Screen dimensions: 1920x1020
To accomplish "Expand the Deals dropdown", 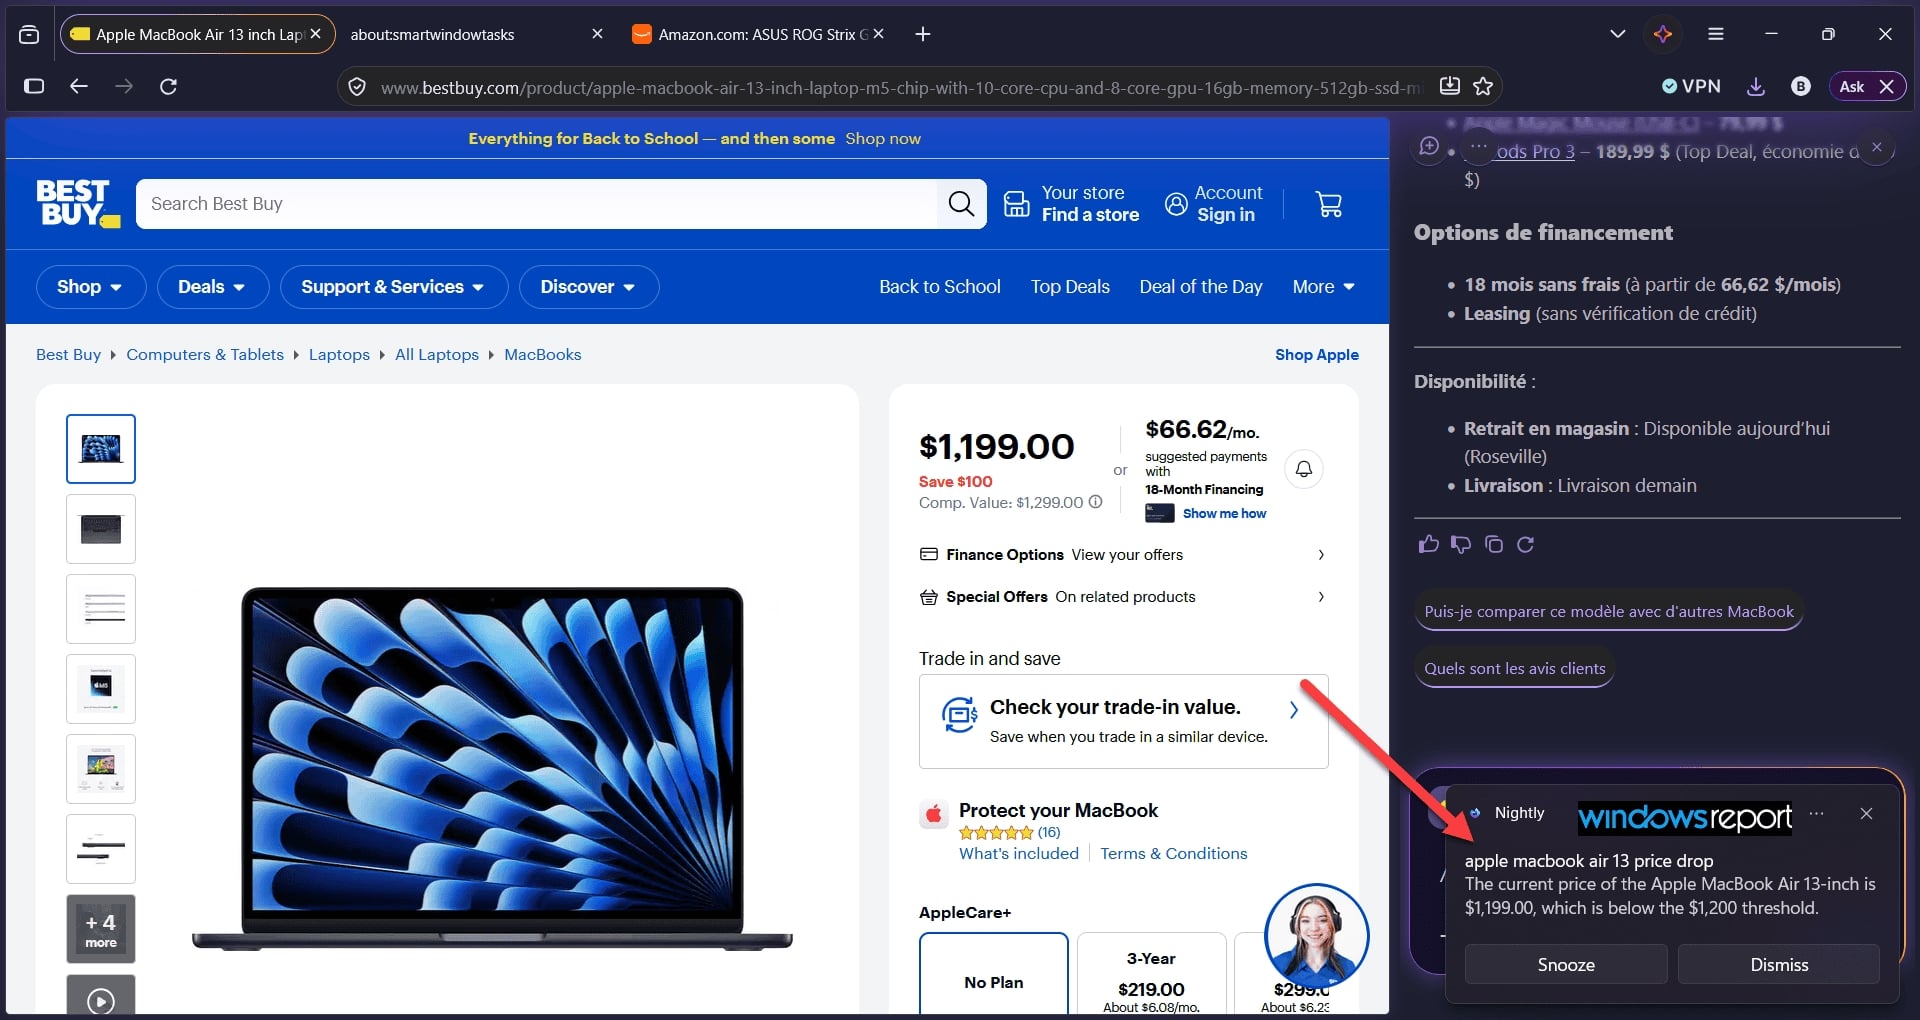I will 213,287.
